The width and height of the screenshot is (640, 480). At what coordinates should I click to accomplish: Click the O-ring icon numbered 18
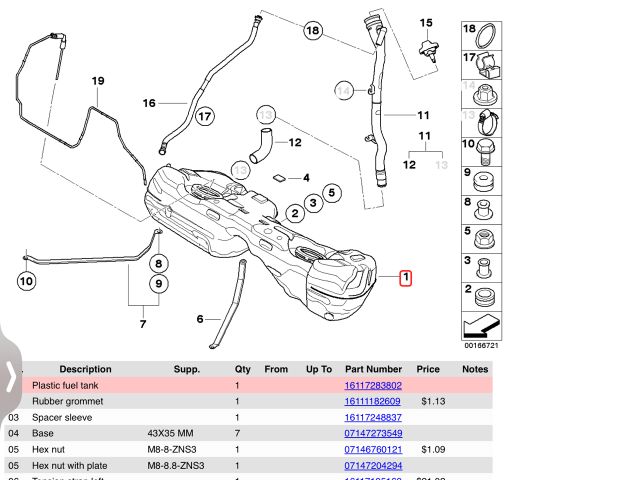(x=485, y=37)
